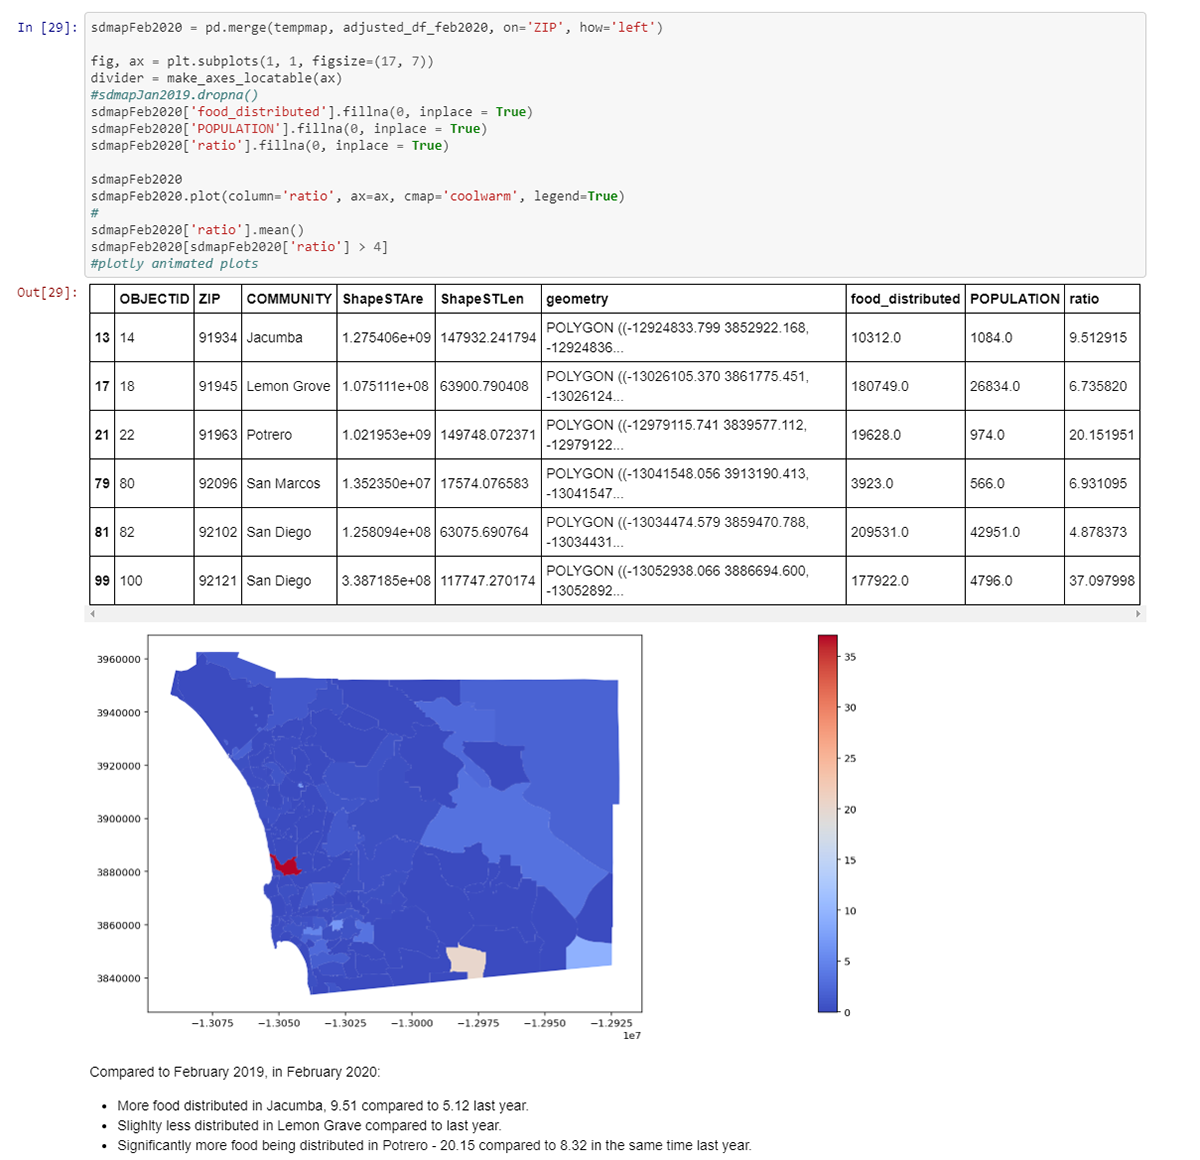Click the light blue southeast corner map region

[590, 953]
